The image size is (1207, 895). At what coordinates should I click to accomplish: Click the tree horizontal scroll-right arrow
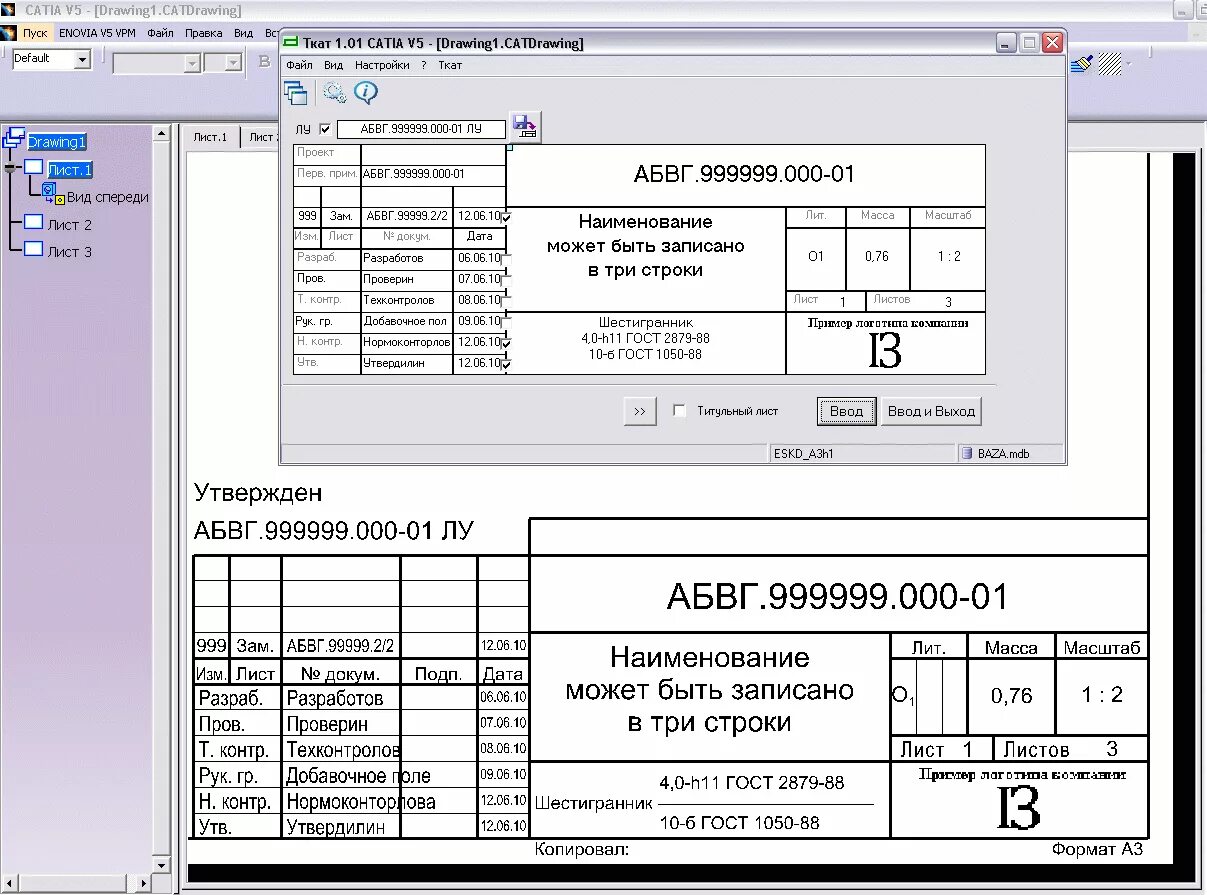point(143,883)
